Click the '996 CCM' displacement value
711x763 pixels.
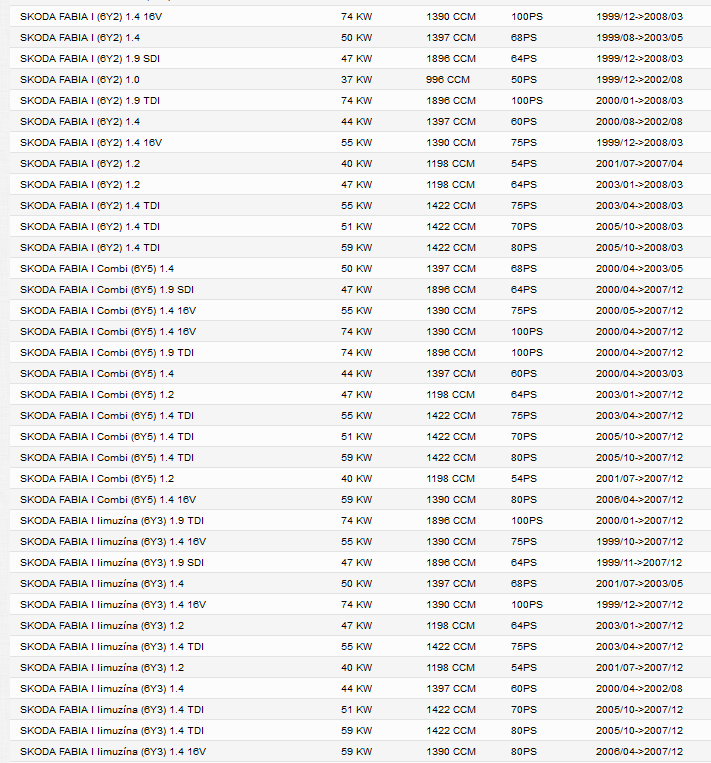[x=448, y=80]
